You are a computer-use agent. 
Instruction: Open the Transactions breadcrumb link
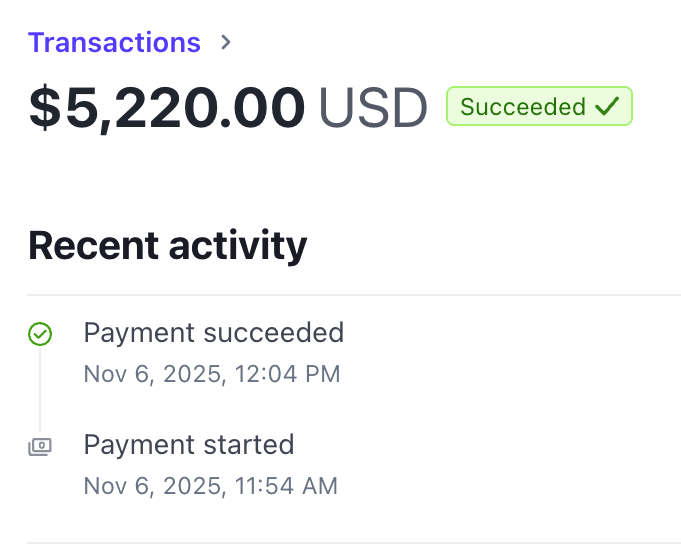[114, 43]
